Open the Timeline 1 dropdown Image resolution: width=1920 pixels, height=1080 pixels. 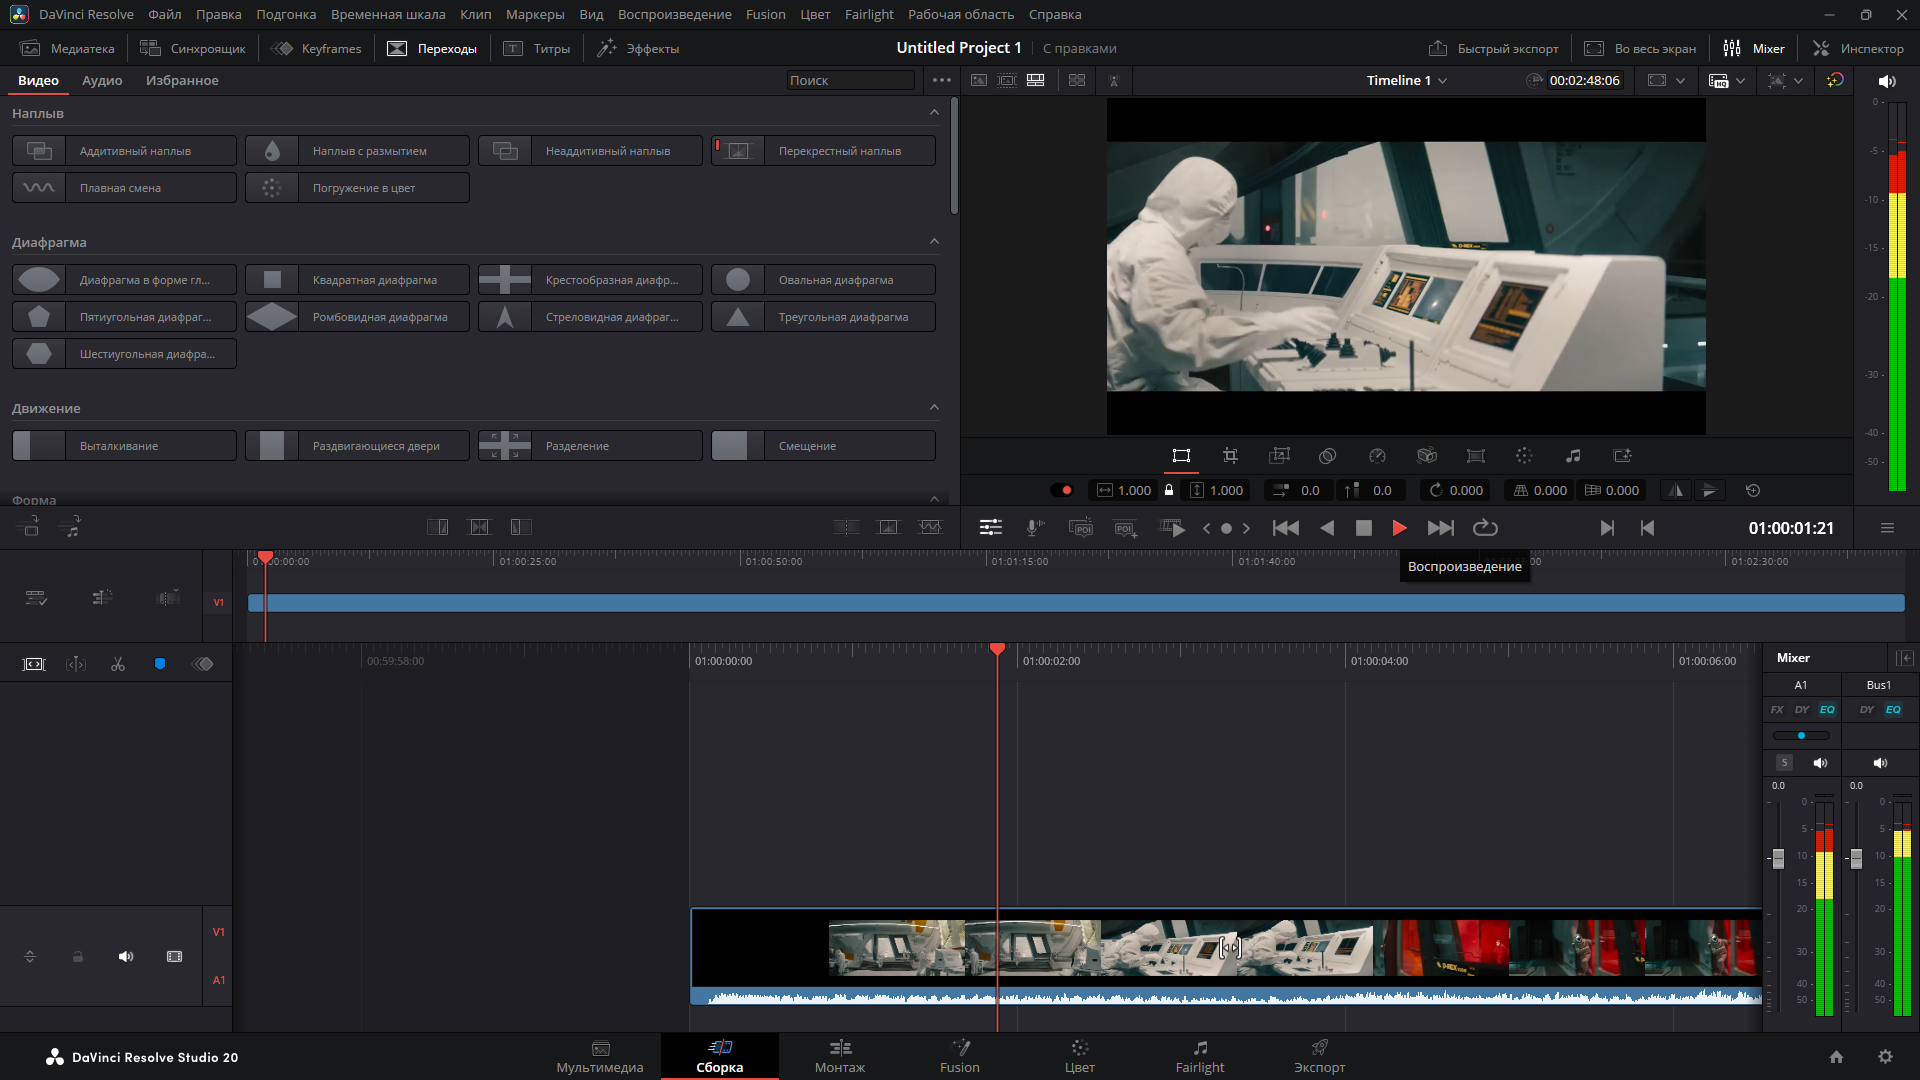click(1406, 80)
